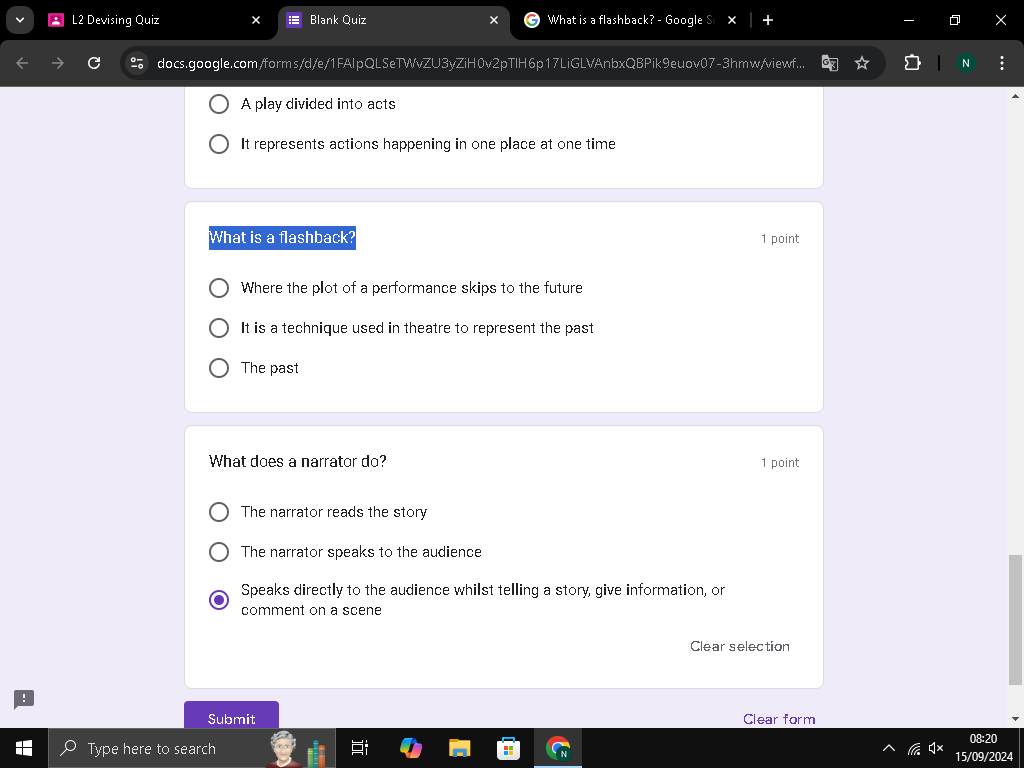Click the Chrome taskbar icon
Screen dimensions: 1024x768
558,748
